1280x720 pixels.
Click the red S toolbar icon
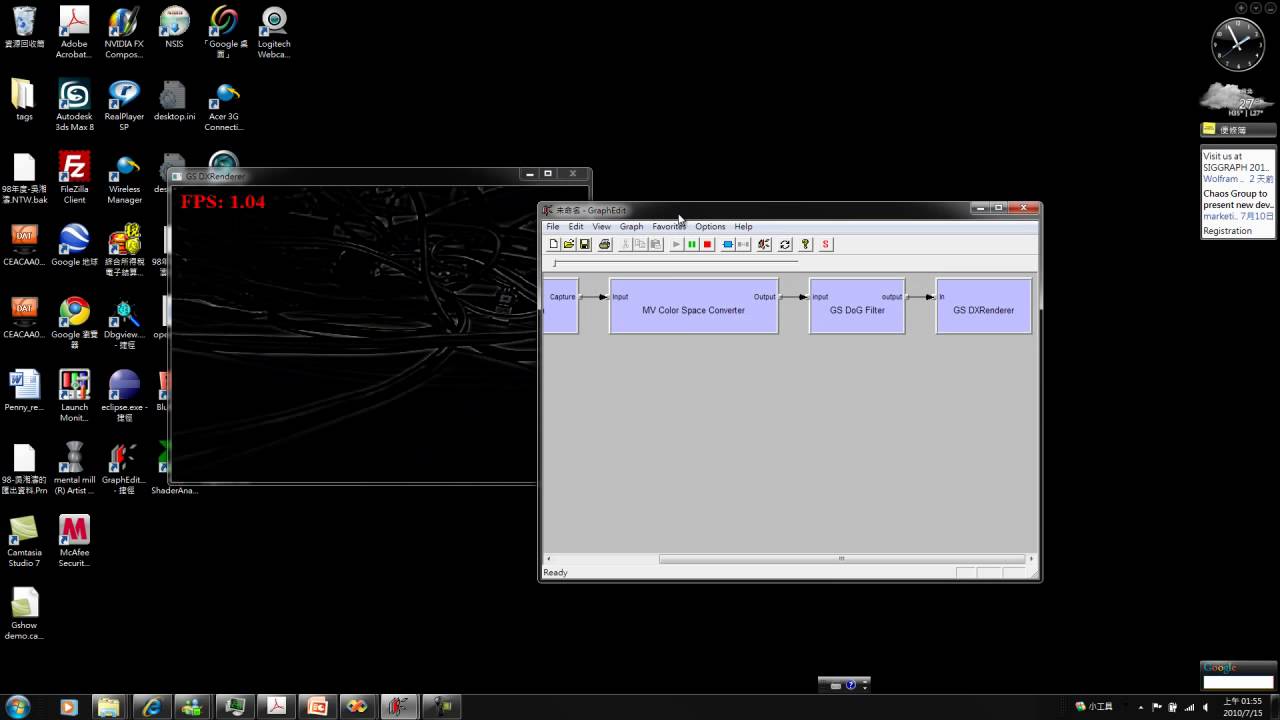click(826, 244)
